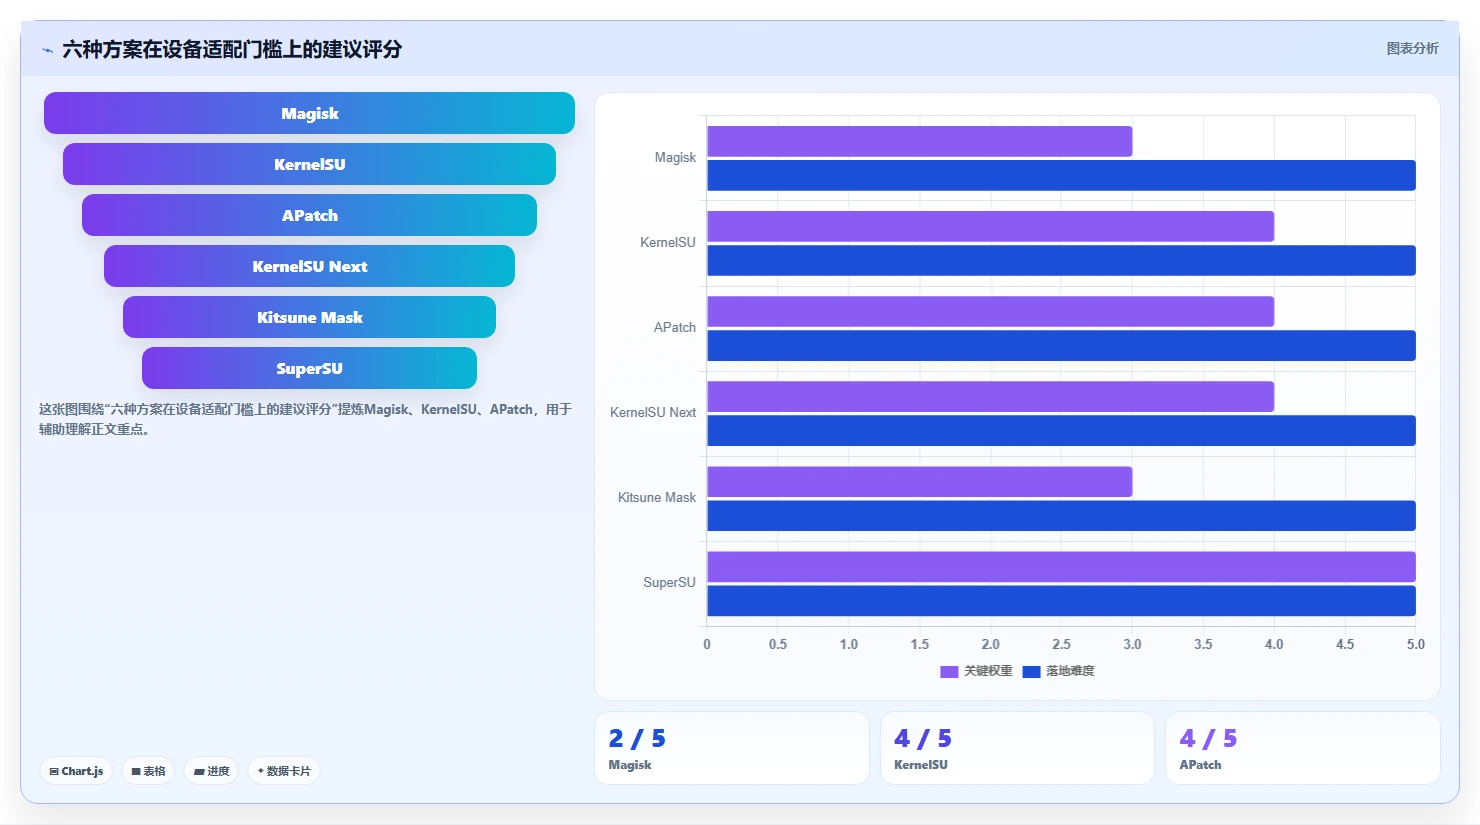Click the Magisk y-axis label
The height and width of the screenshot is (825, 1480).
click(675, 157)
